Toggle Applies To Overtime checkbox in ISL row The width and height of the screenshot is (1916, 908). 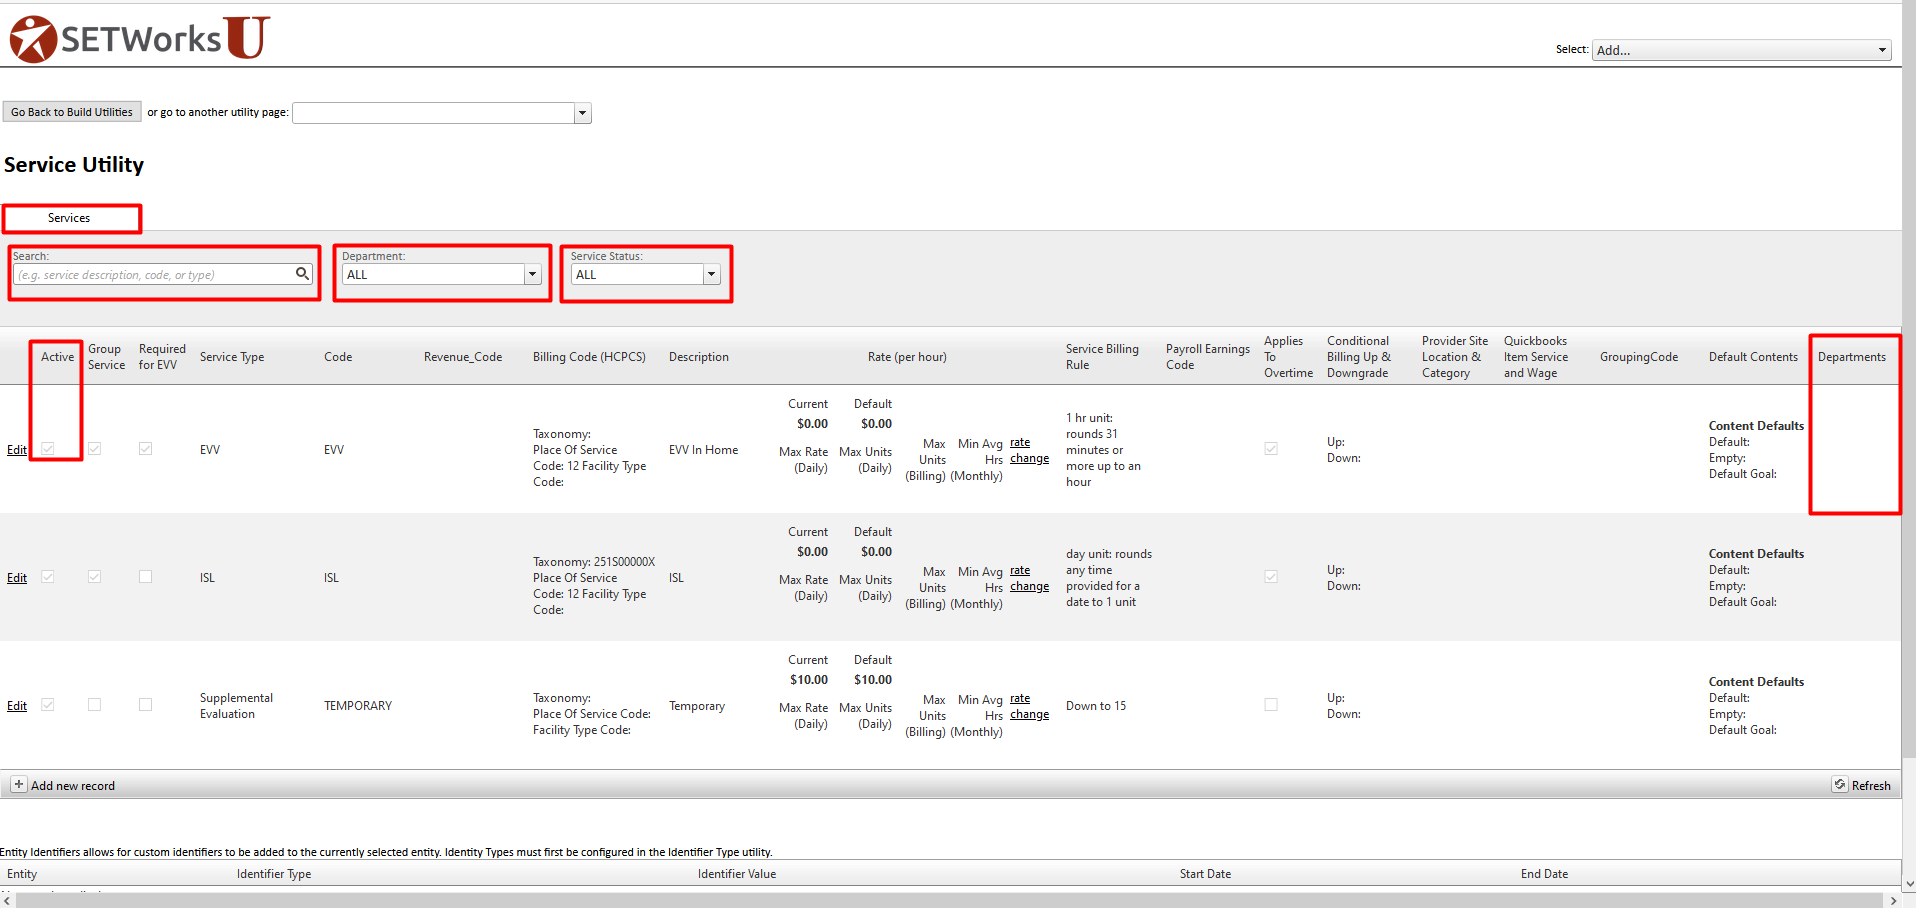[x=1271, y=577]
